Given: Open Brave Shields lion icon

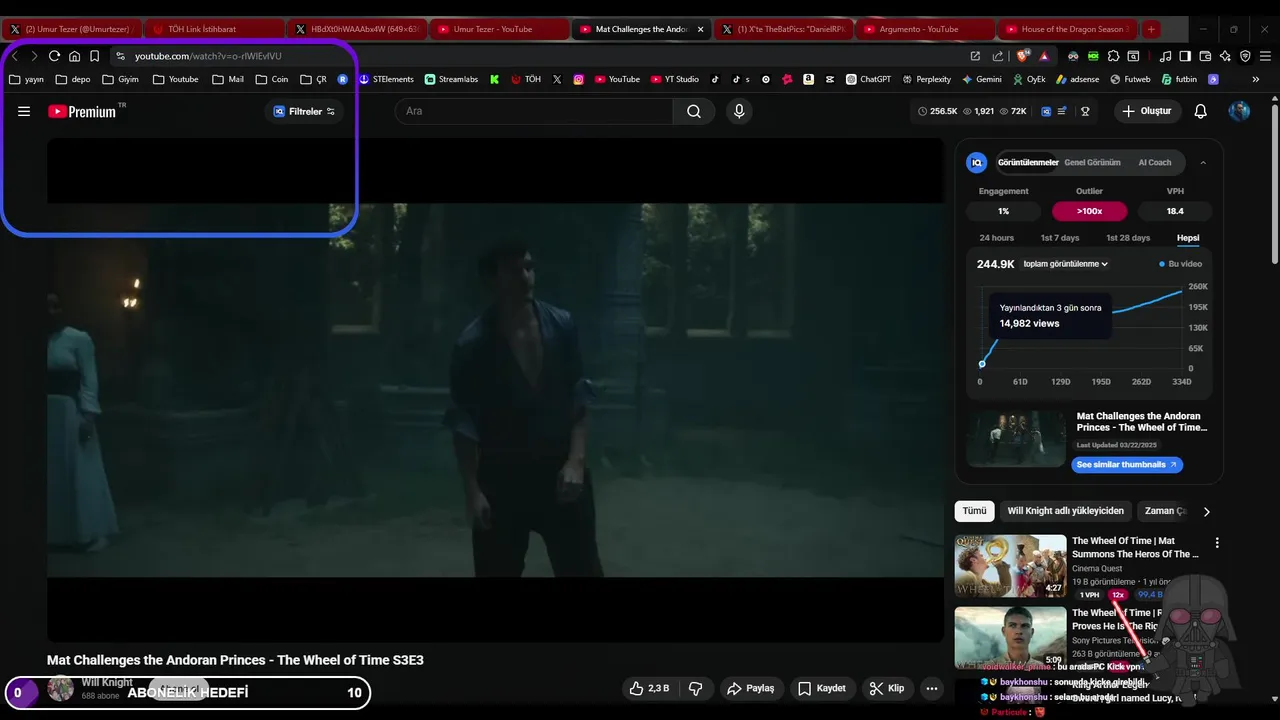Looking at the screenshot, I should 1023,56.
